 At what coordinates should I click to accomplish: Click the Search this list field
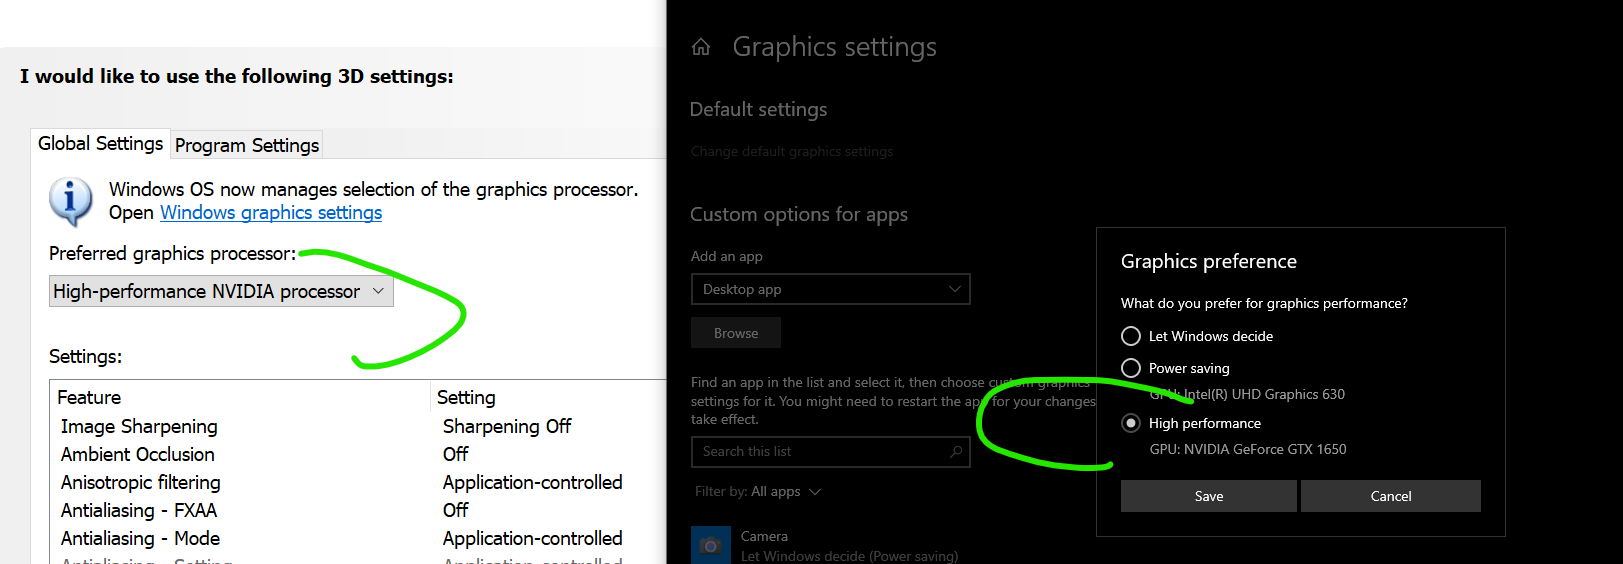[830, 452]
